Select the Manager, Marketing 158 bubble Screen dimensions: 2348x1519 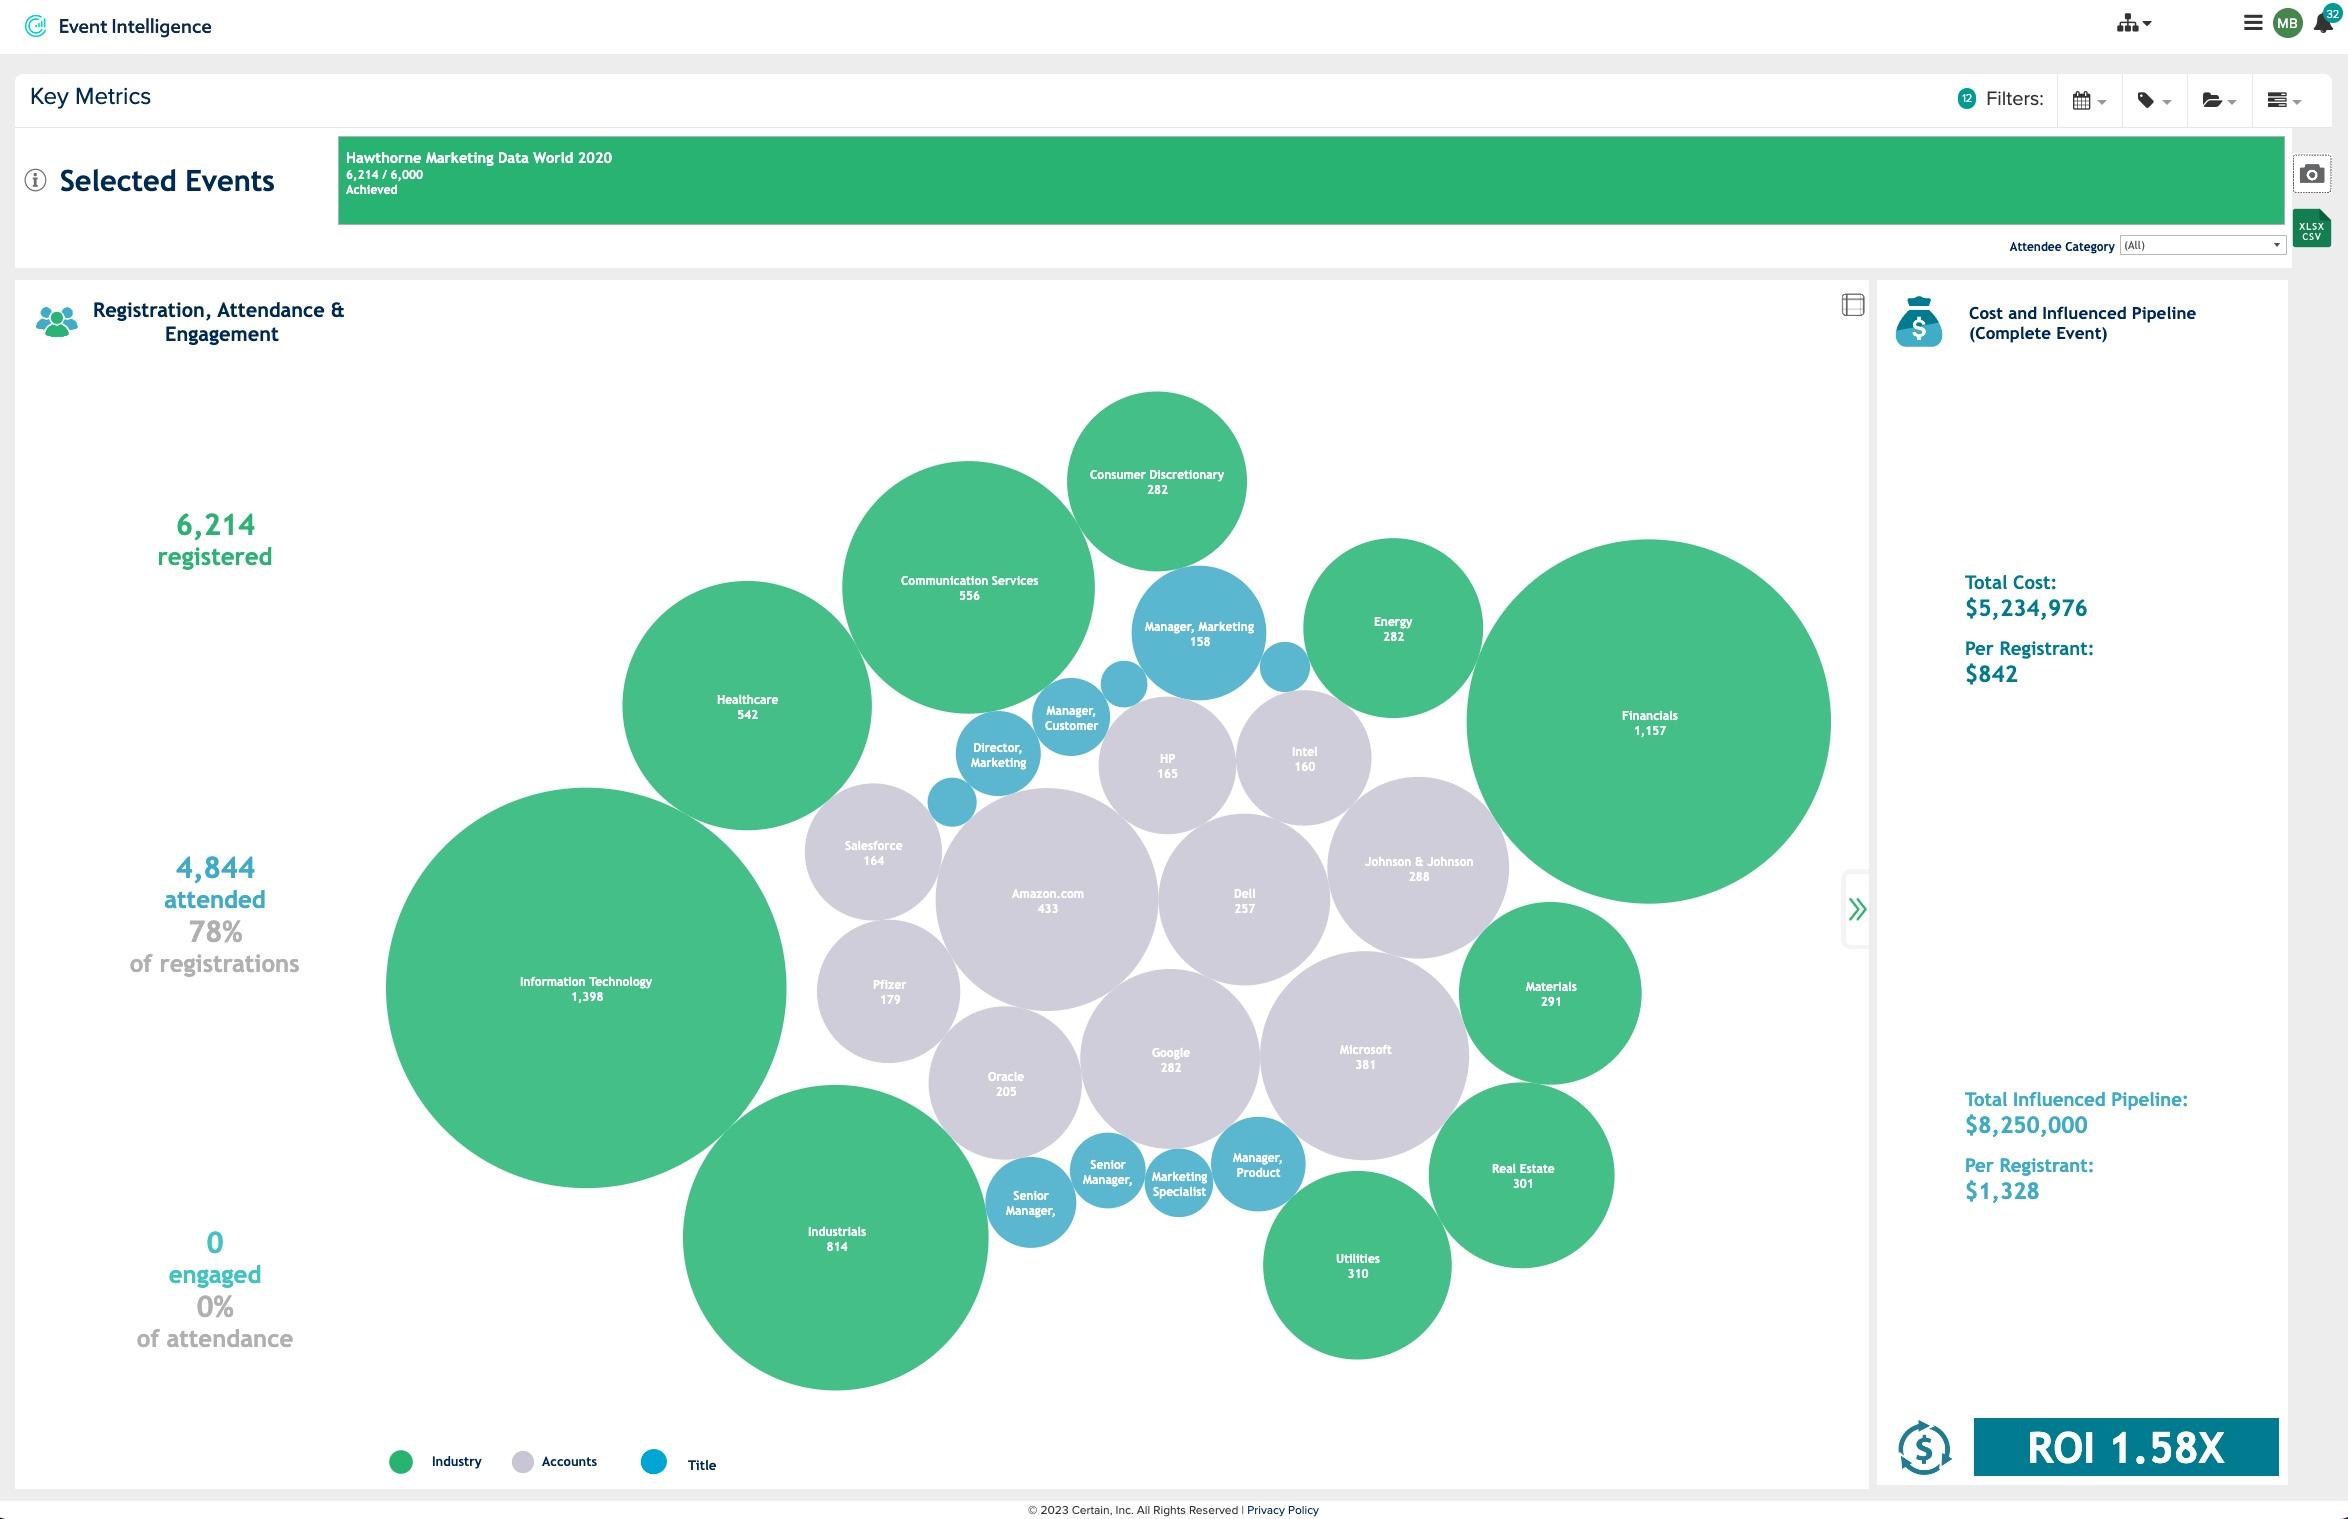click(x=1199, y=633)
